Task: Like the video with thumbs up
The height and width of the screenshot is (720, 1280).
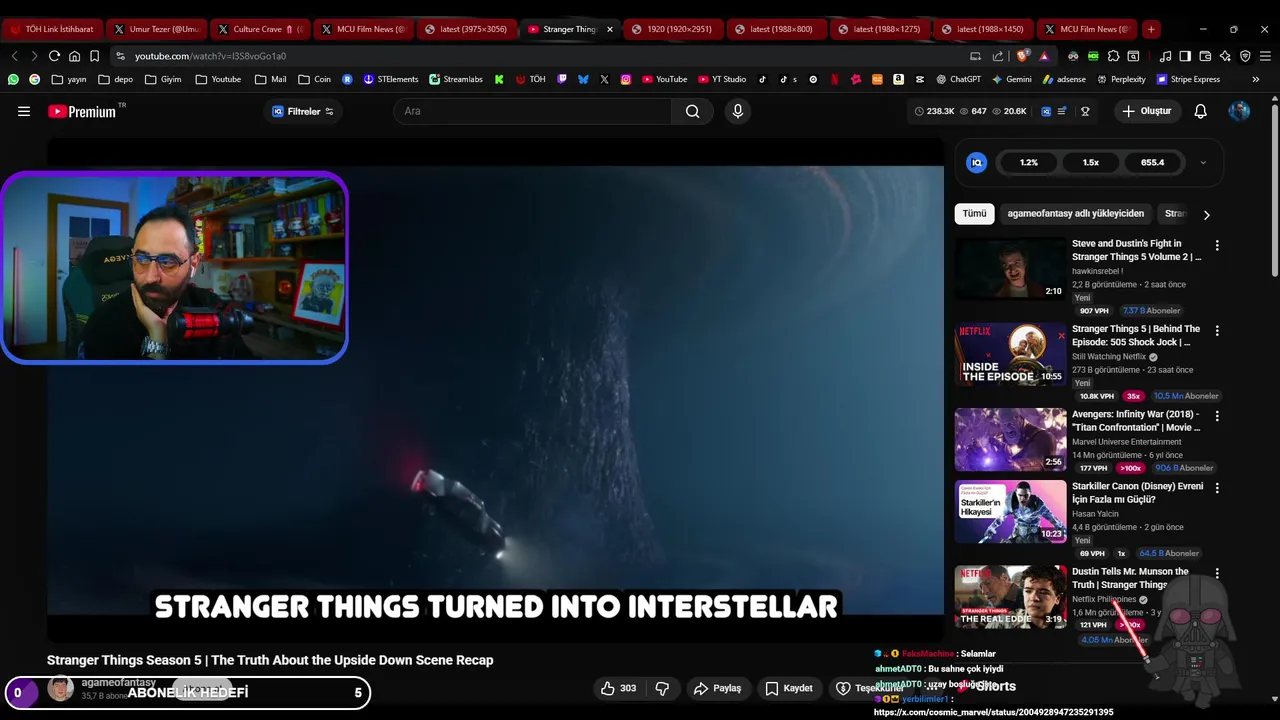Action: [x=618, y=688]
